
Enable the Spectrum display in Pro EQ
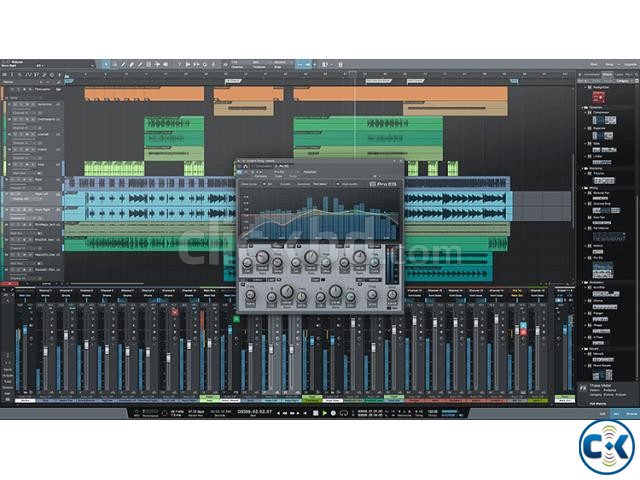pyautogui.click(x=303, y=184)
